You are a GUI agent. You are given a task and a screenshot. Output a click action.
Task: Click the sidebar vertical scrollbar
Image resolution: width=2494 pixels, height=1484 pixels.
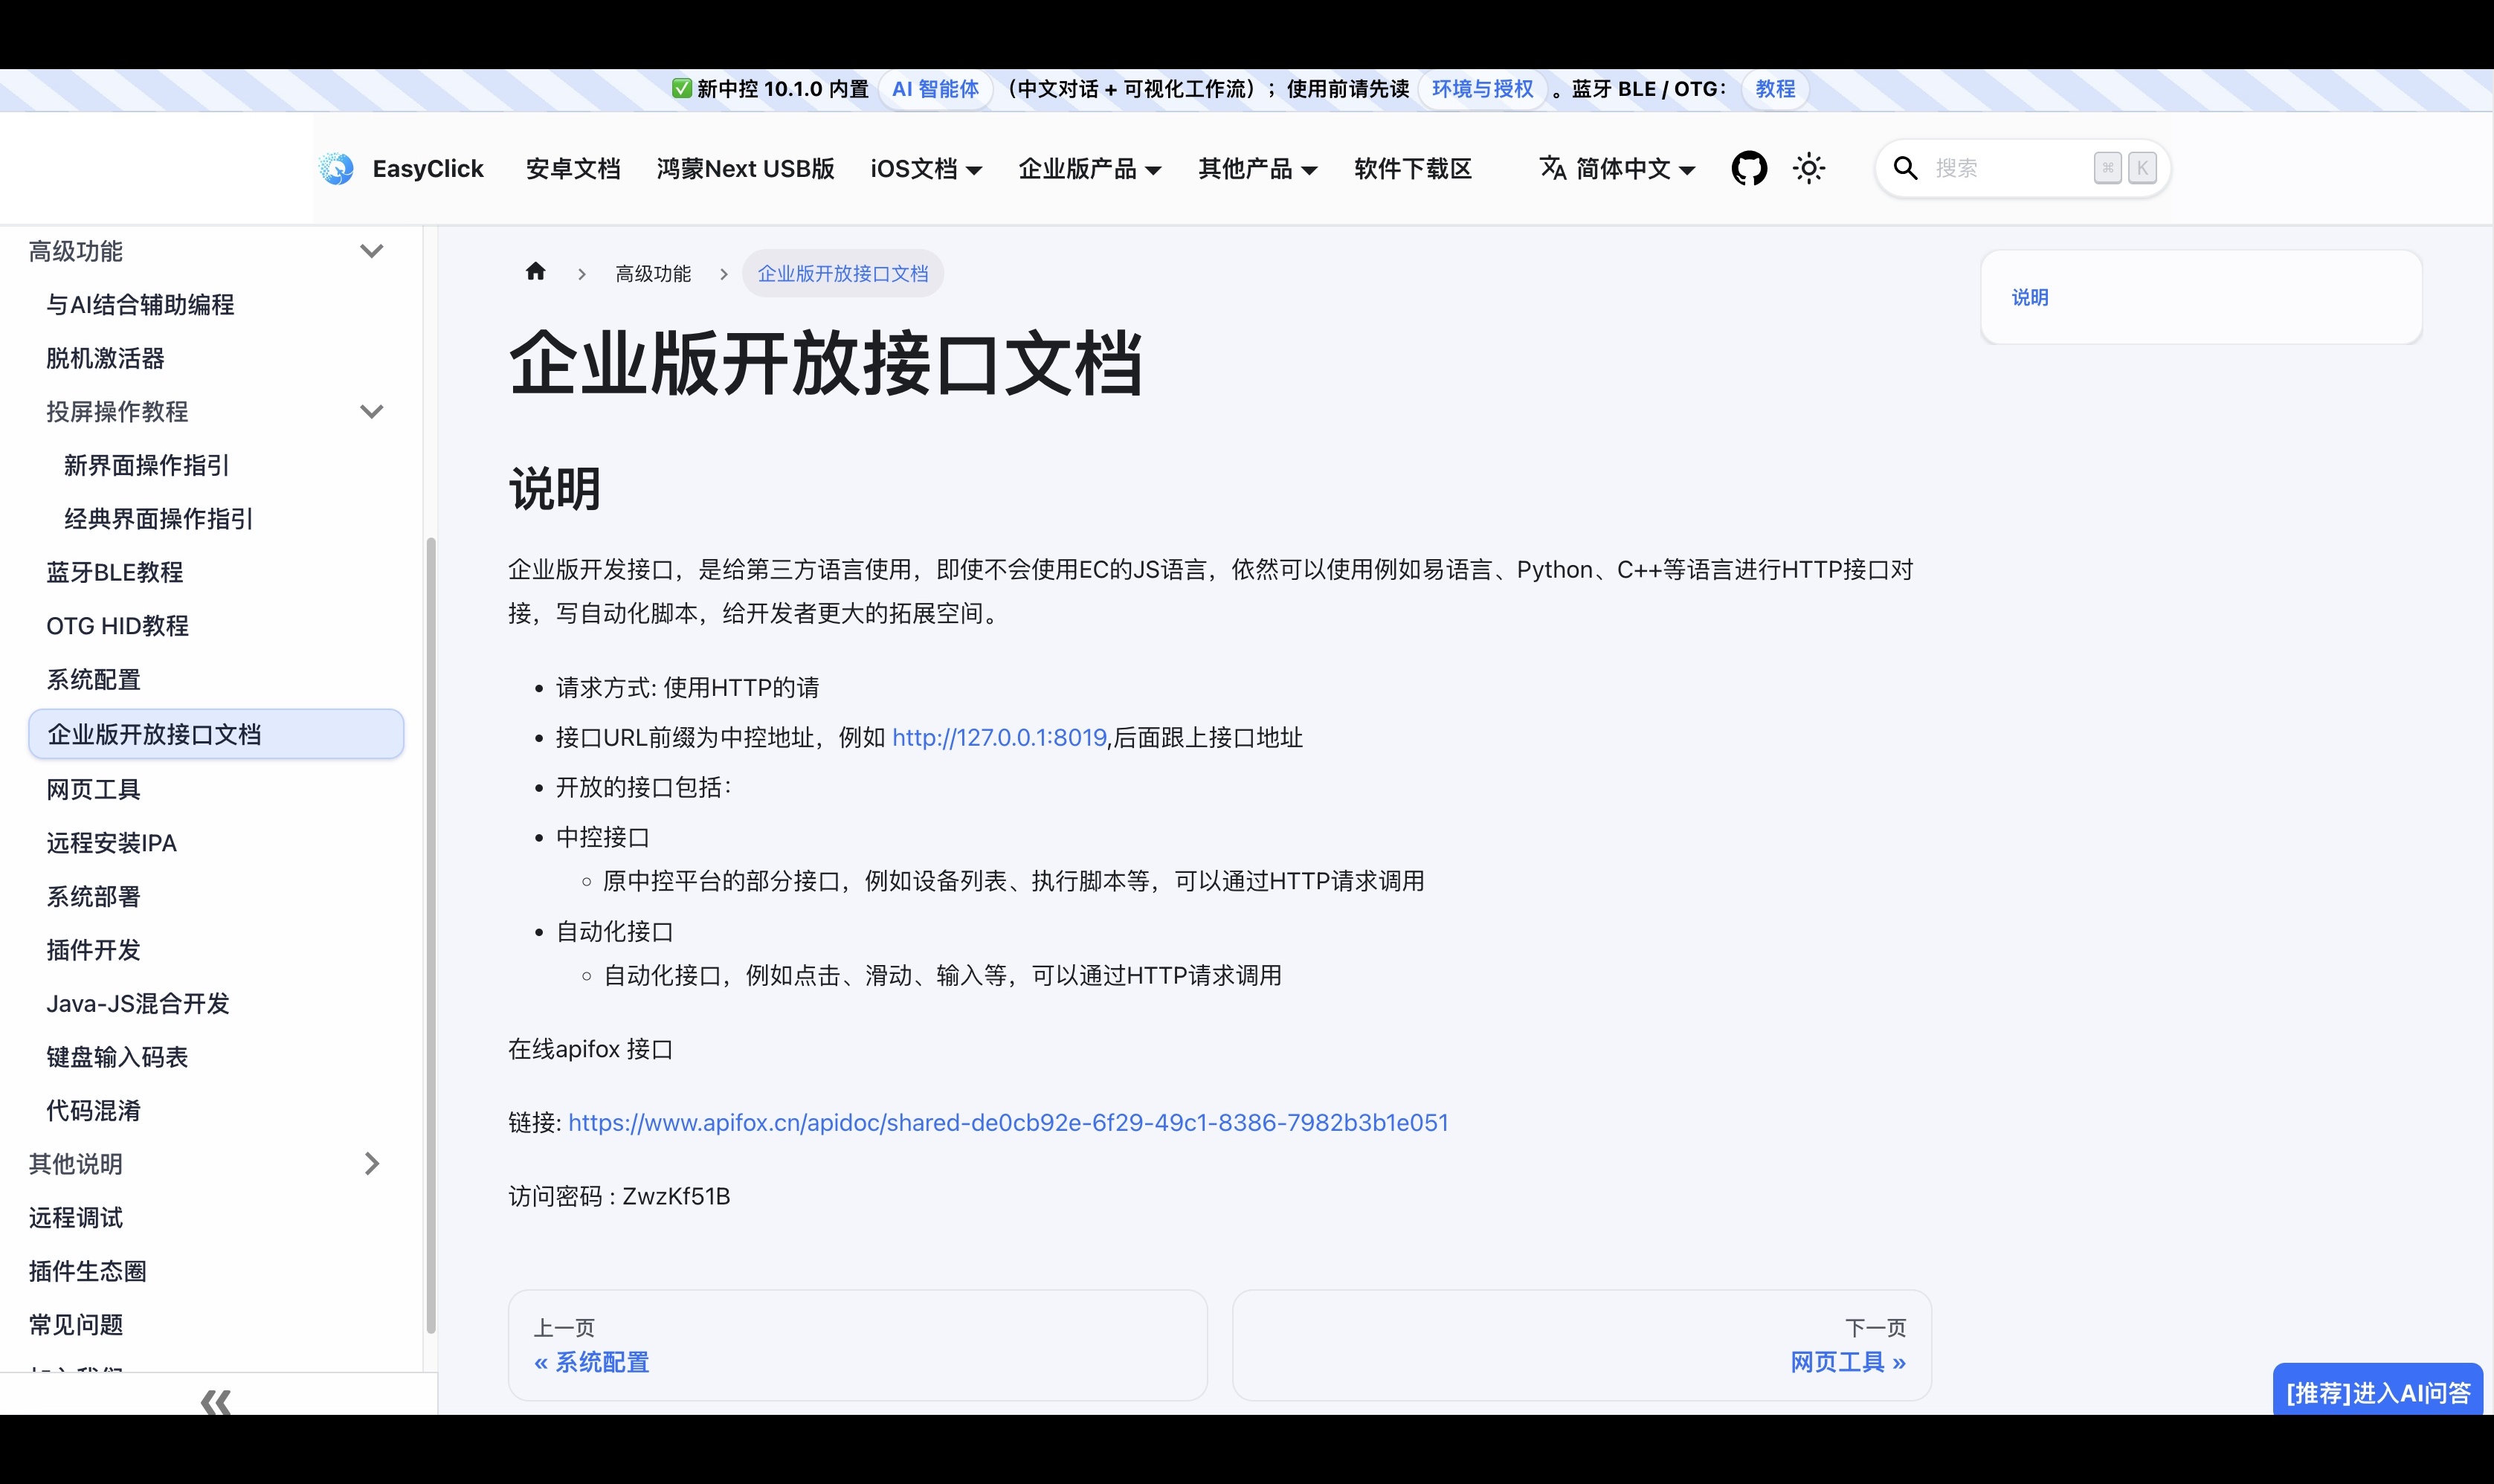coord(431,935)
